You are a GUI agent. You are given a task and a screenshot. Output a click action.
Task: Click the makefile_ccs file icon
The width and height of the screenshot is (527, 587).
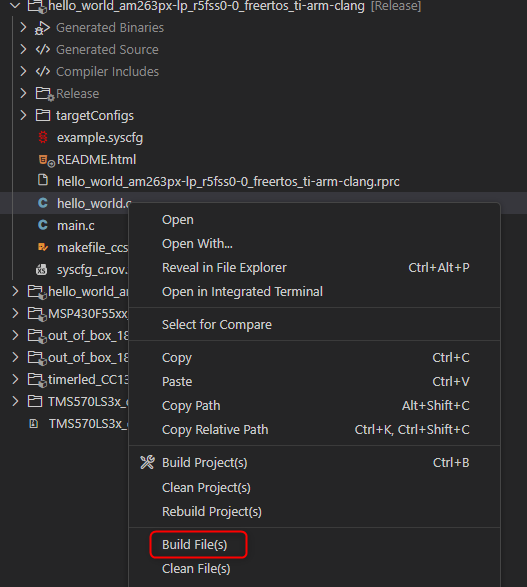[x=43, y=247]
